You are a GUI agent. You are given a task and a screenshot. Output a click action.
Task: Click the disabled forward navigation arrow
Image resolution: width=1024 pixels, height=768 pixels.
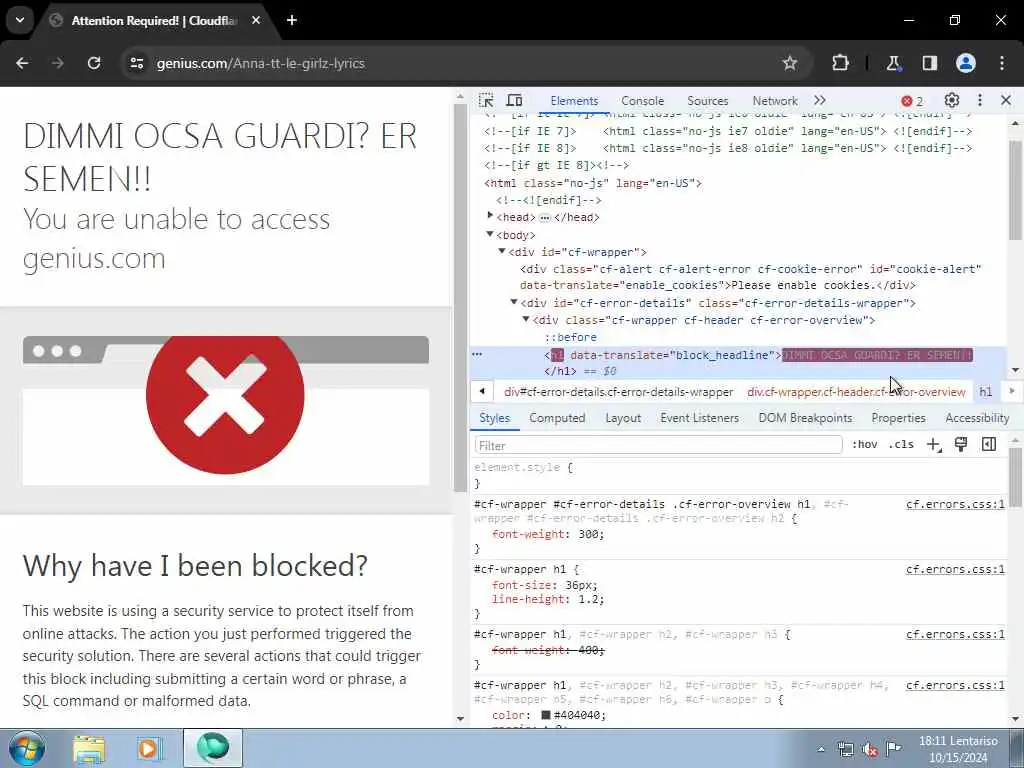click(58, 63)
